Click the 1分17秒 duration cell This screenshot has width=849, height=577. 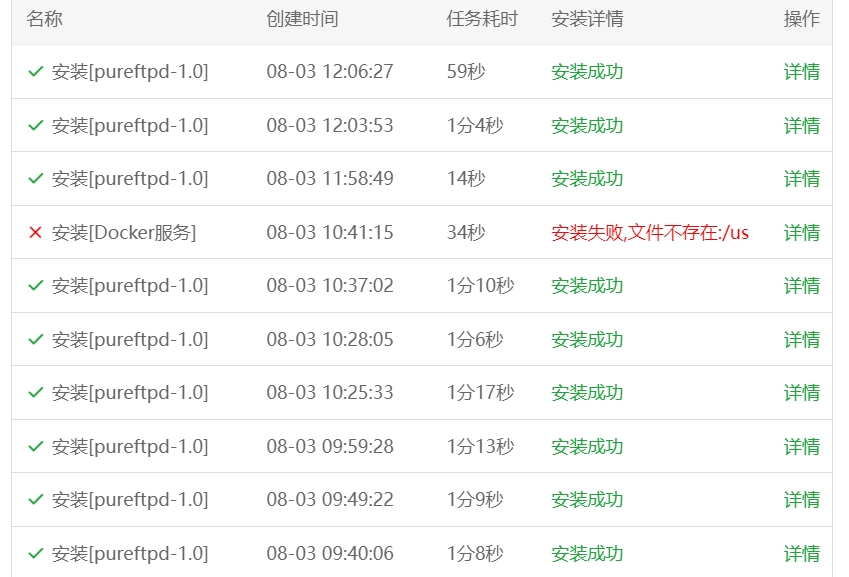point(480,393)
